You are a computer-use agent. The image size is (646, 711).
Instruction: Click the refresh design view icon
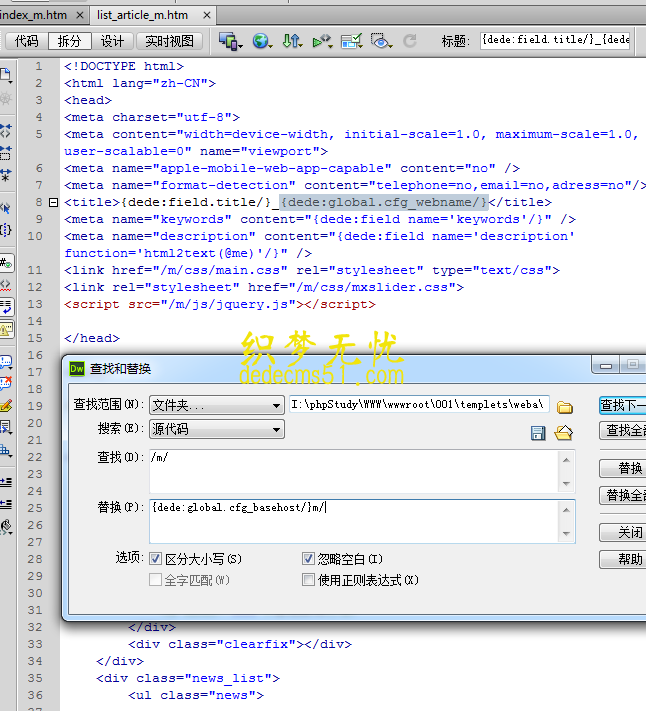click(410, 41)
